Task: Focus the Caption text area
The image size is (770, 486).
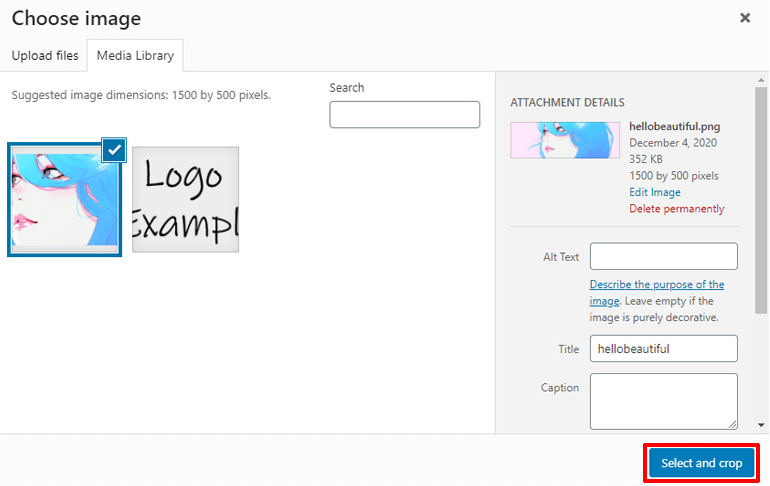Action: 663,401
